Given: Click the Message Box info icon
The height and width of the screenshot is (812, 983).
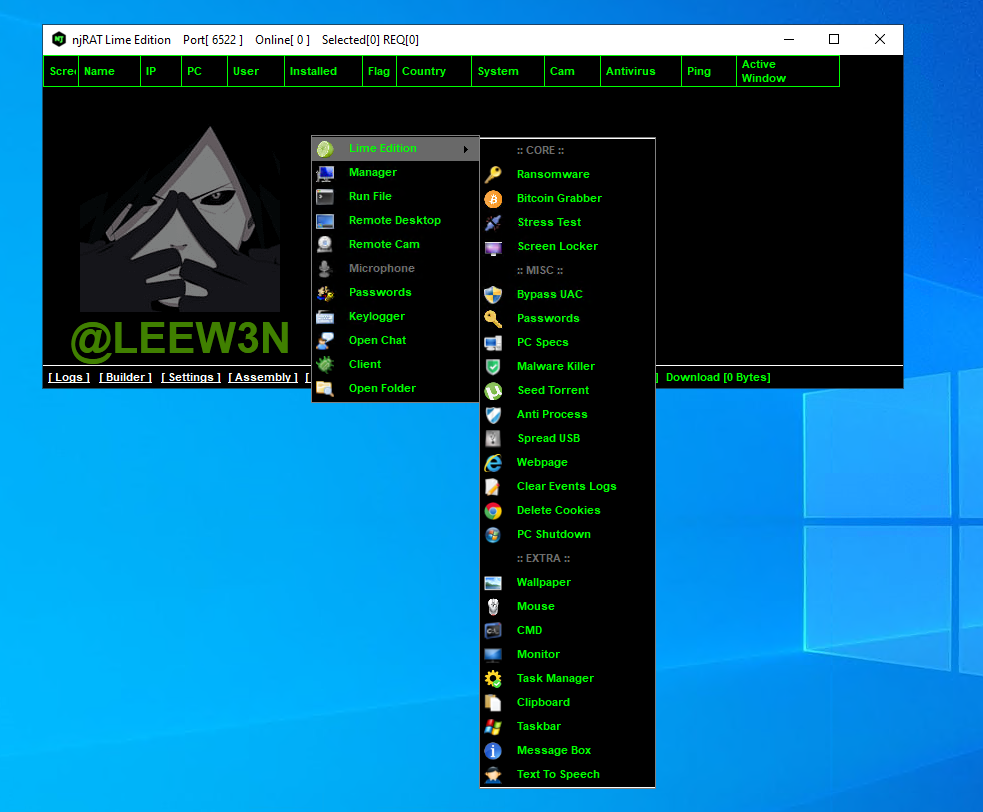Looking at the screenshot, I should click(x=493, y=750).
